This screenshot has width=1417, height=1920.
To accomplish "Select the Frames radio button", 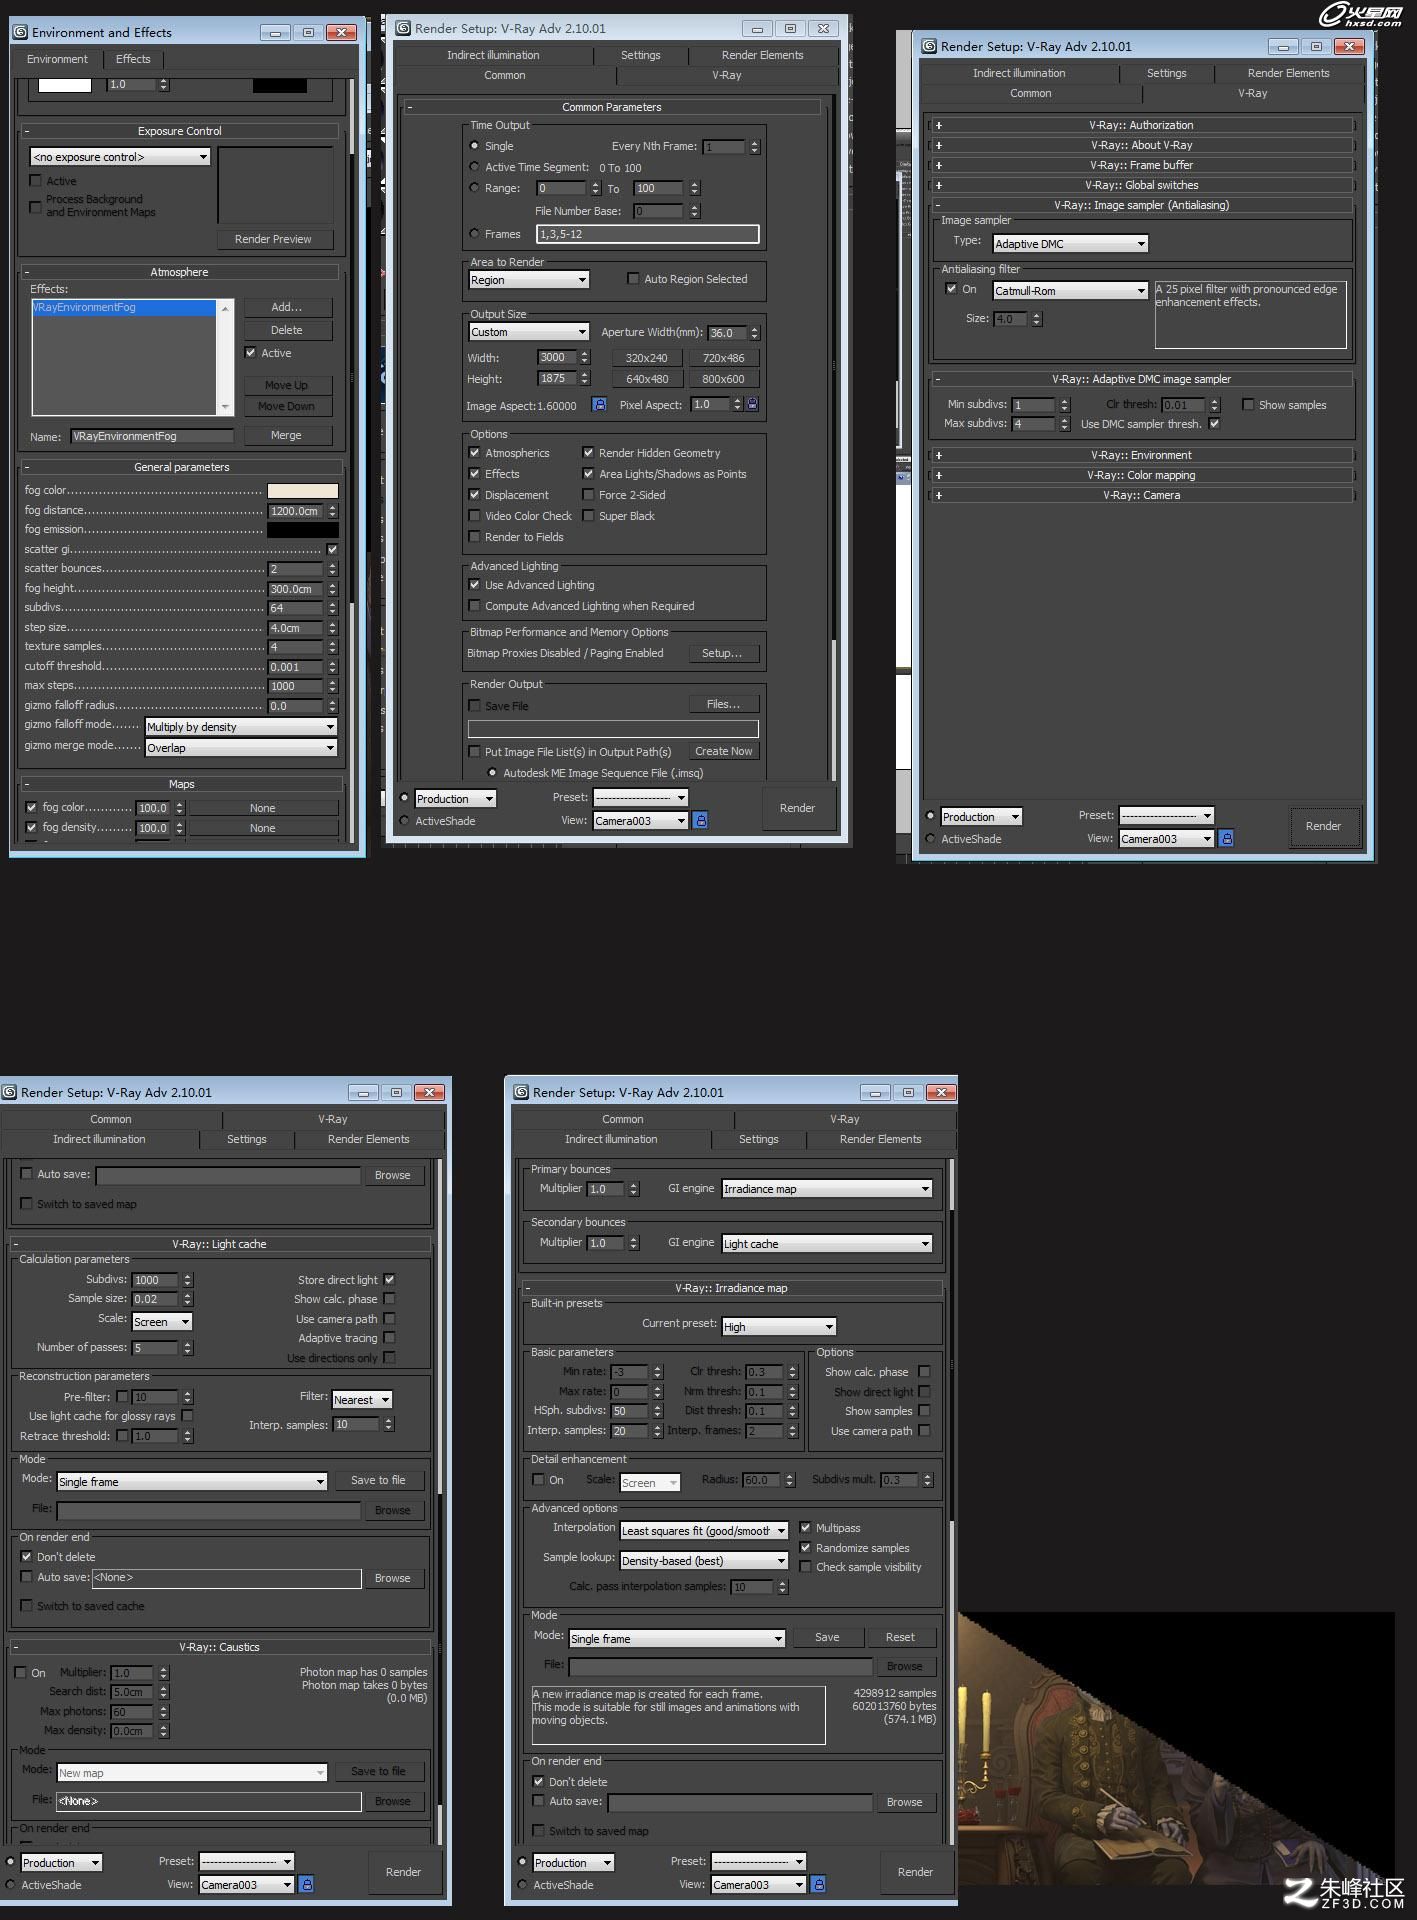I will coord(474,233).
